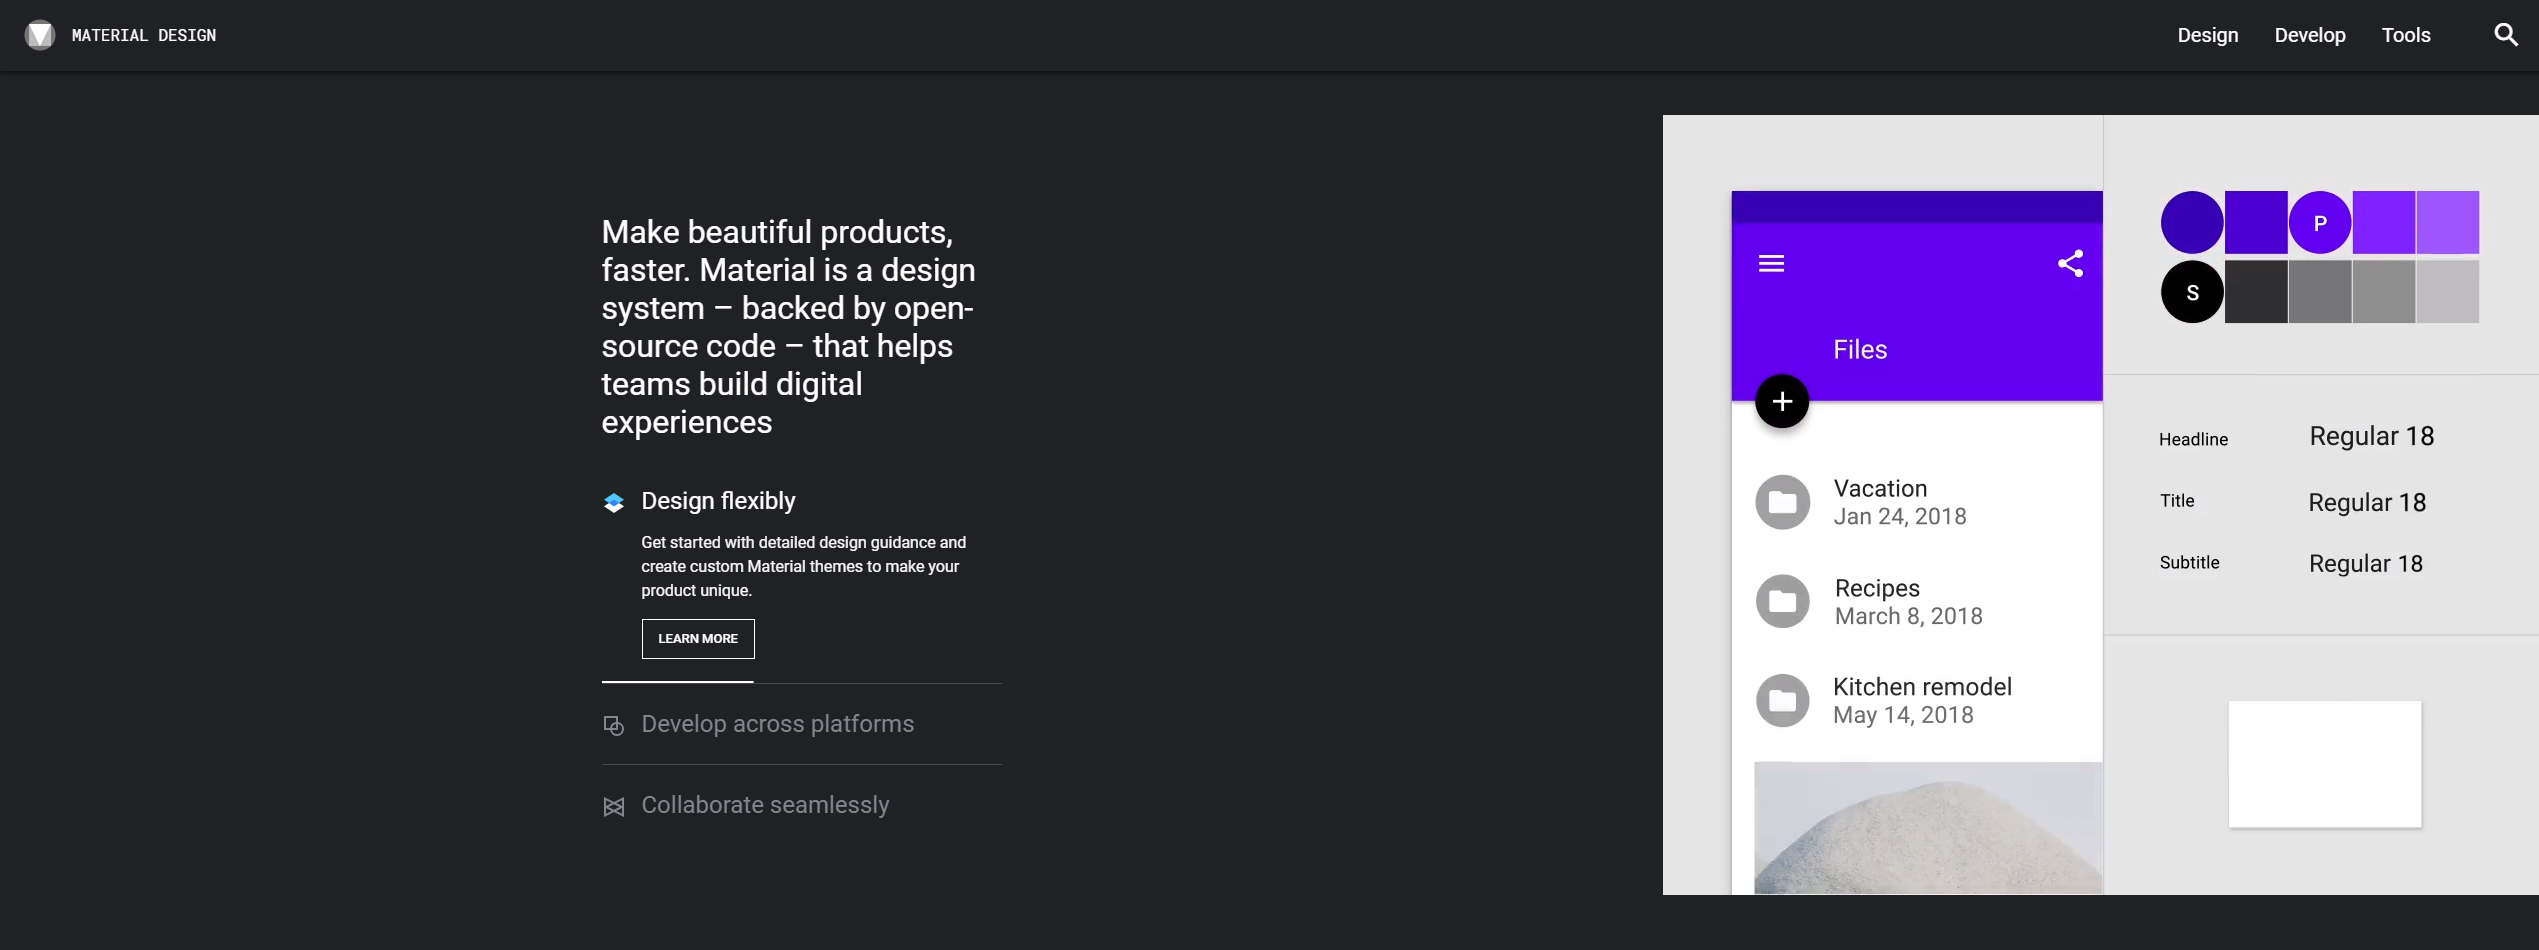Click the March 8, 2018 date

click(x=1908, y=616)
